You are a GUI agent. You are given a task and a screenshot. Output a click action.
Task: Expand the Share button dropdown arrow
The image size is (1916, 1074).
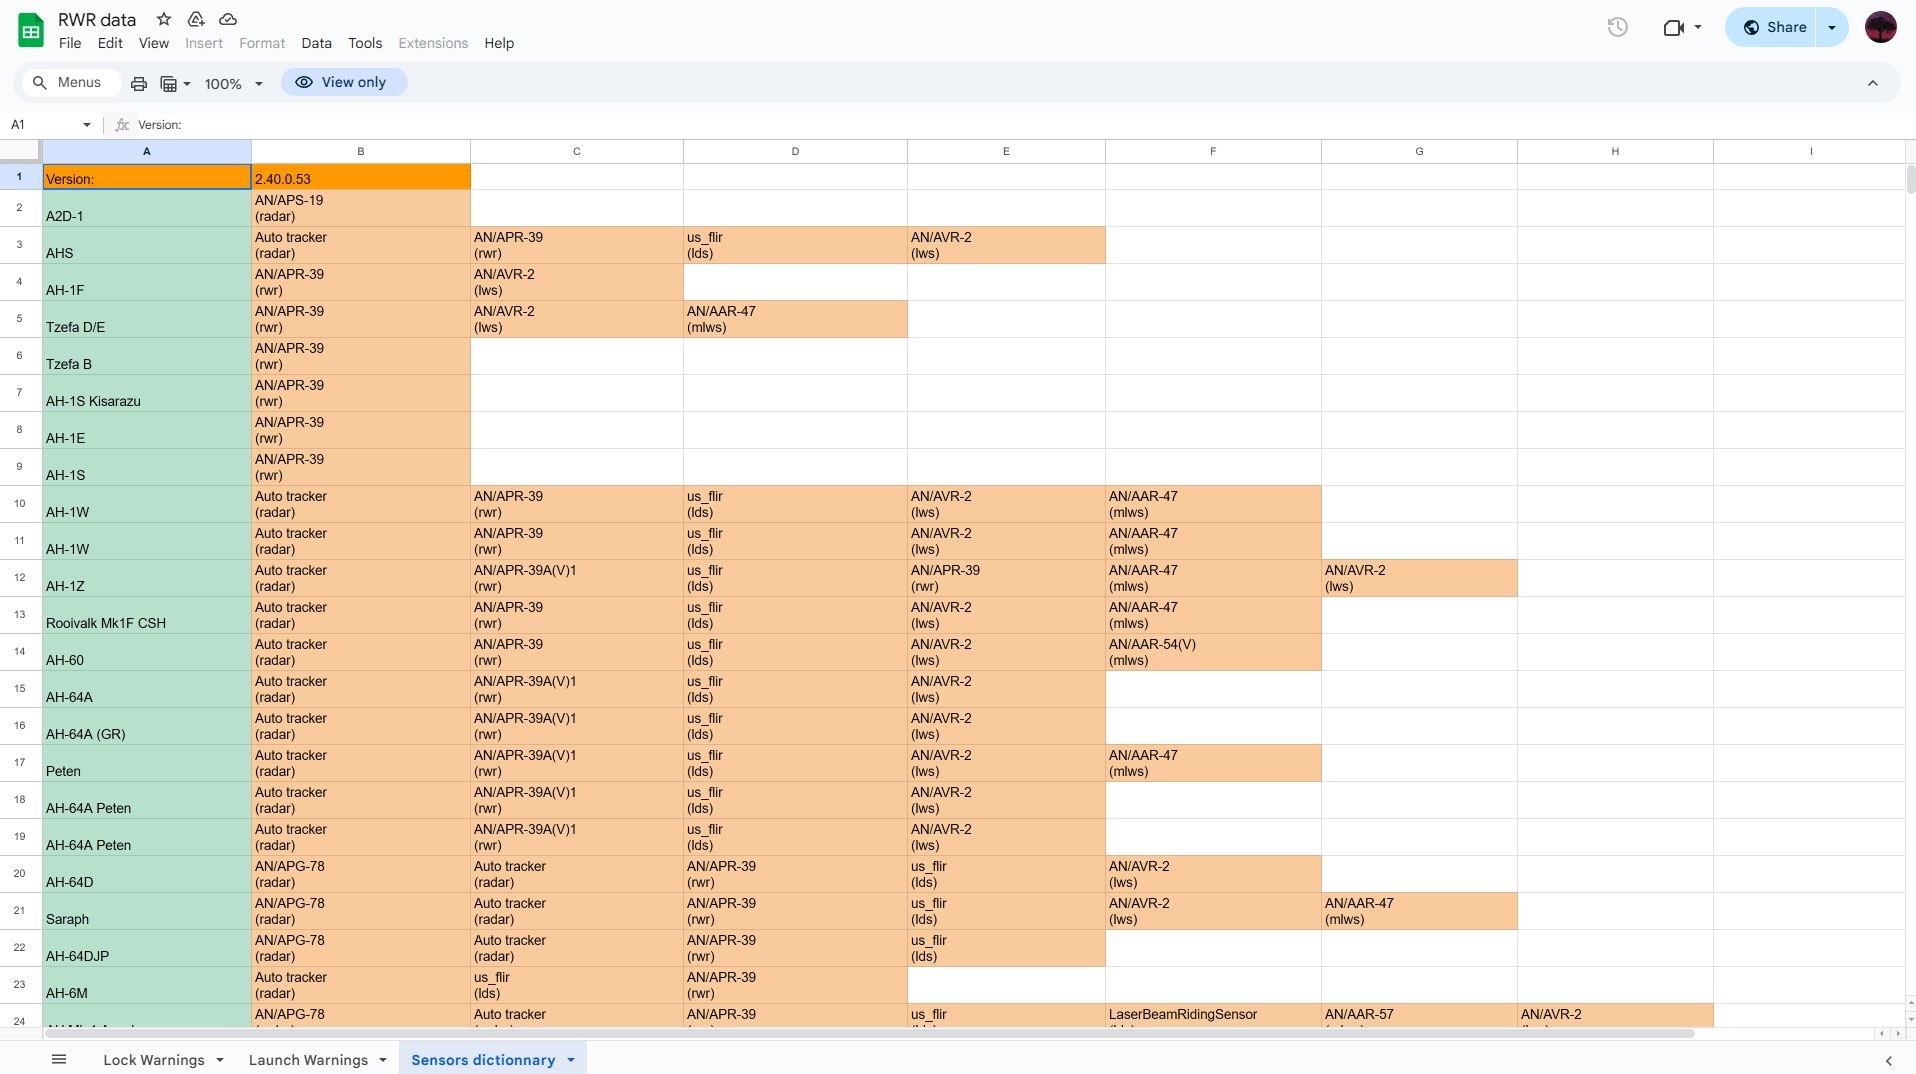point(1832,27)
